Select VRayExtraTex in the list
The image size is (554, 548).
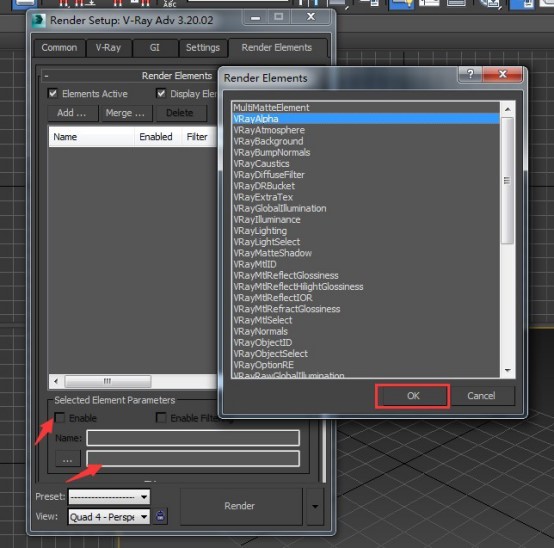[x=366, y=197]
